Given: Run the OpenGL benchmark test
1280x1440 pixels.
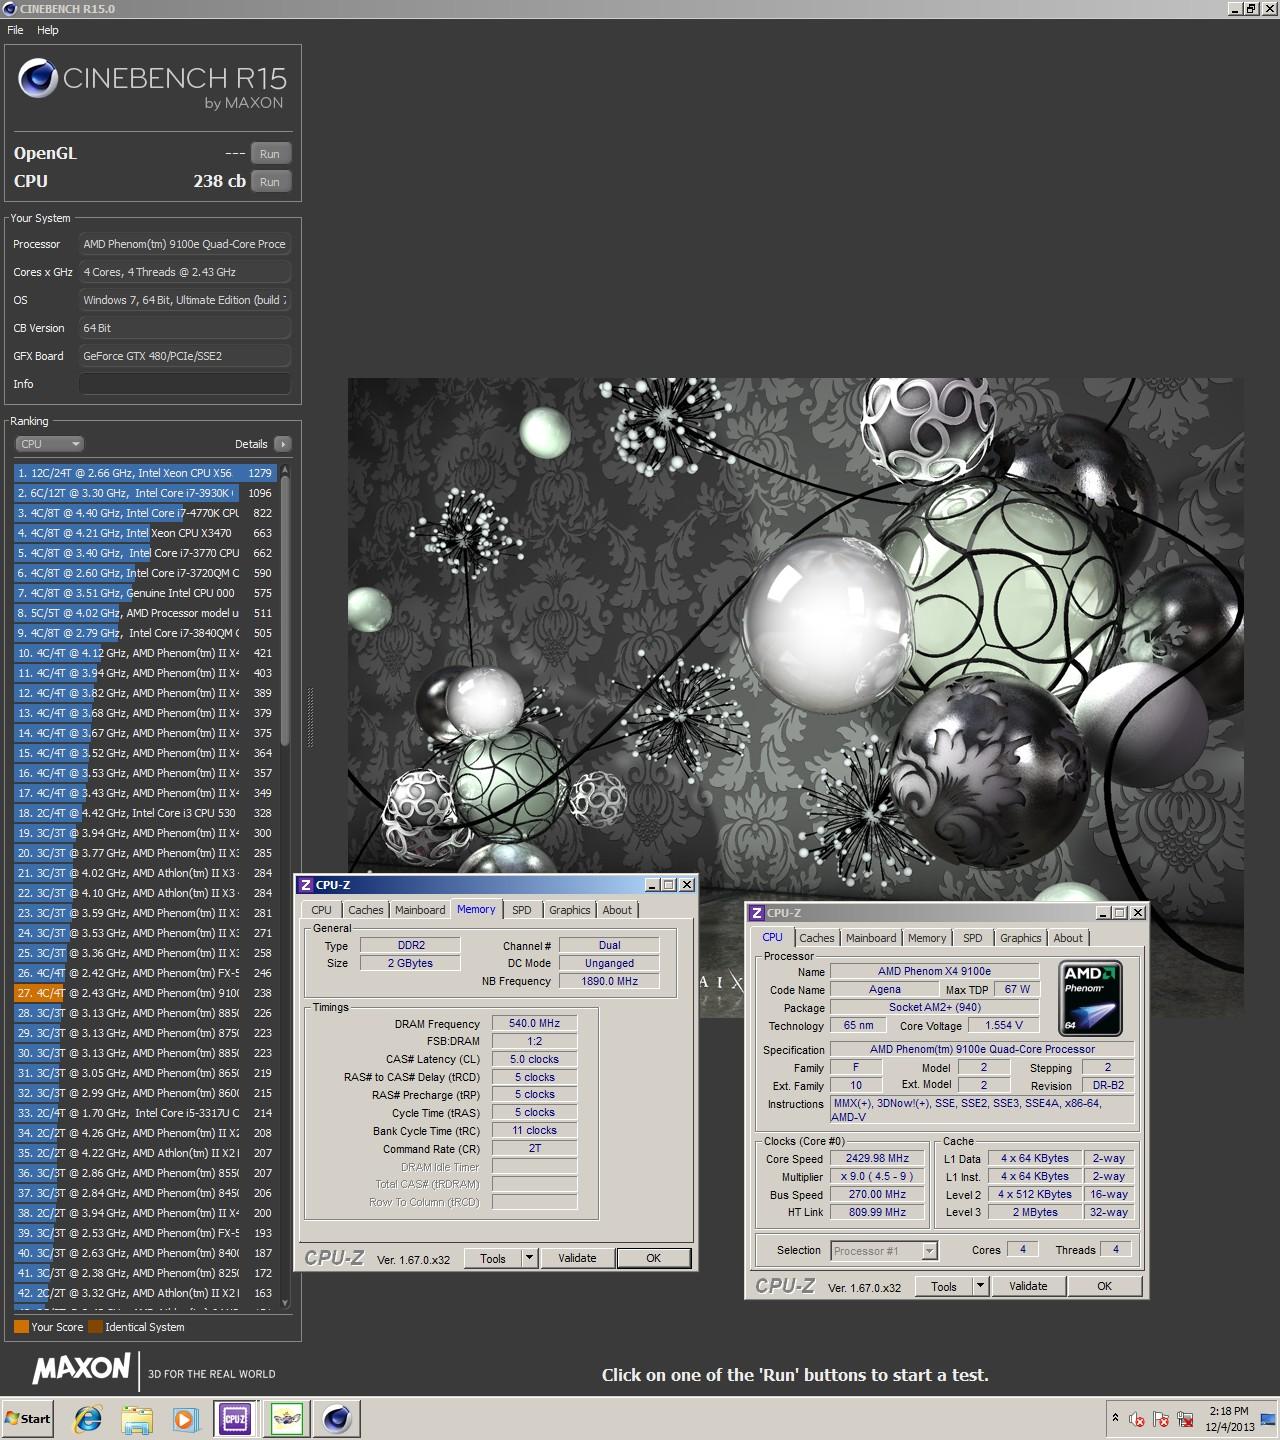Looking at the screenshot, I should (x=270, y=154).
